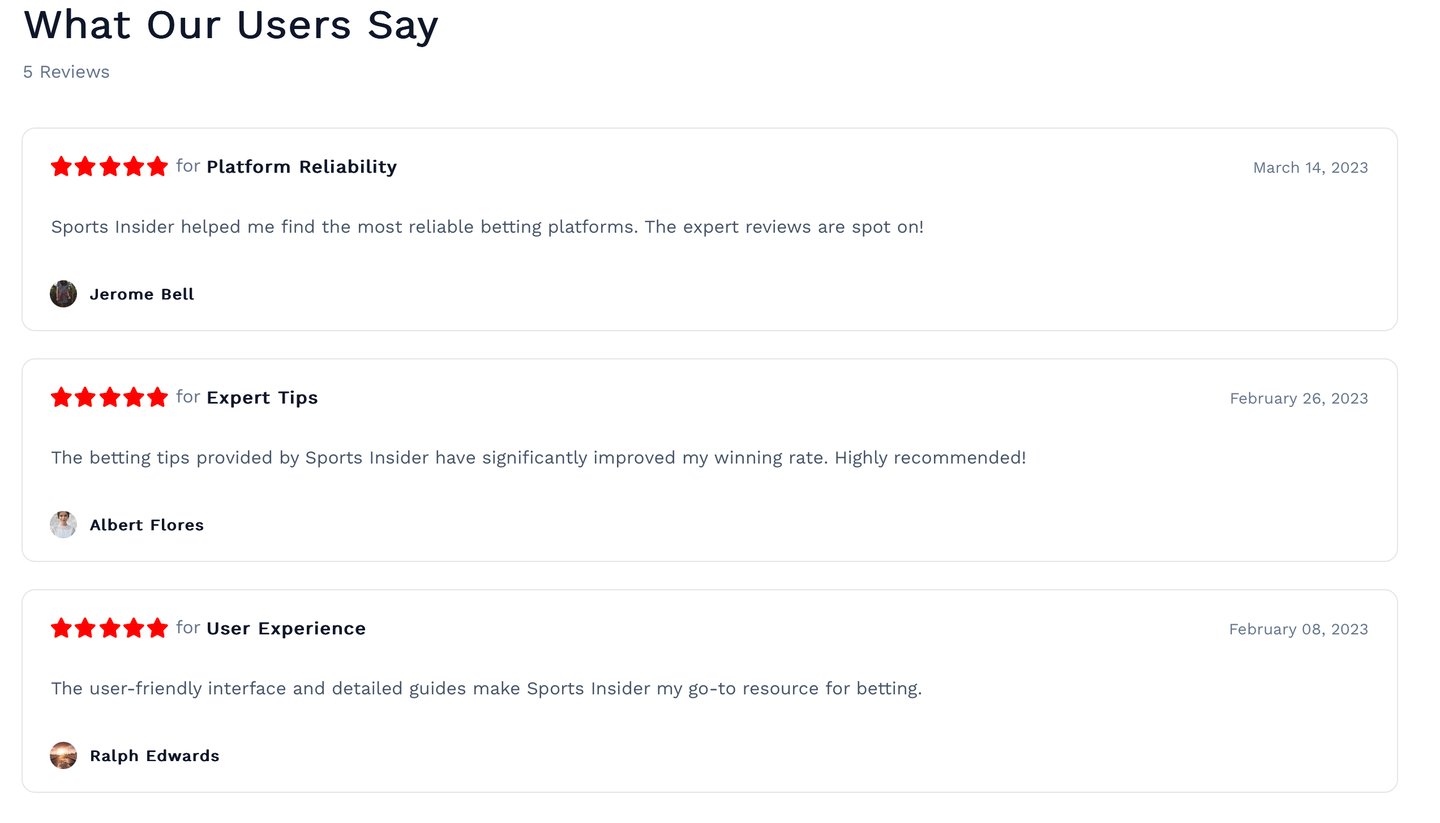Click Jerome Bell's avatar photo

pos(63,294)
